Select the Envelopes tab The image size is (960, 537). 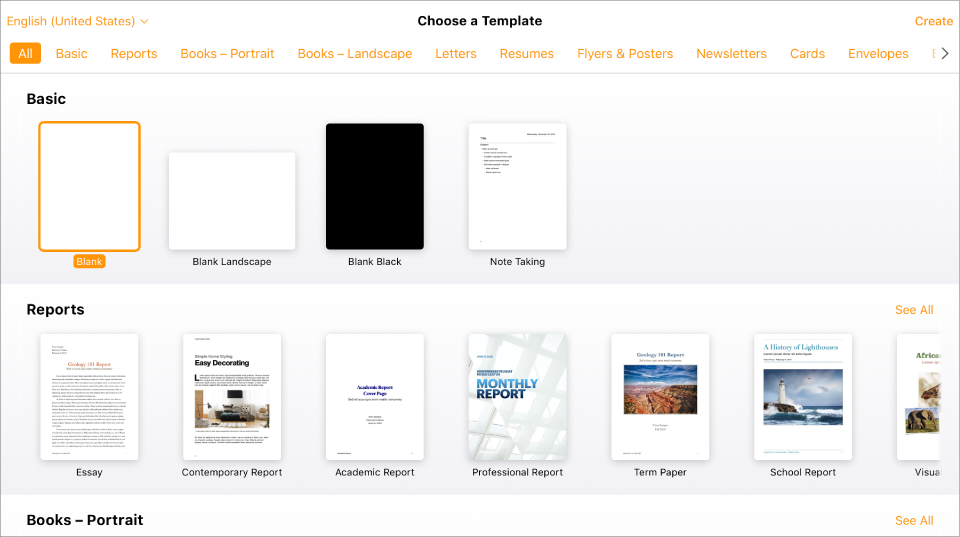tap(878, 53)
